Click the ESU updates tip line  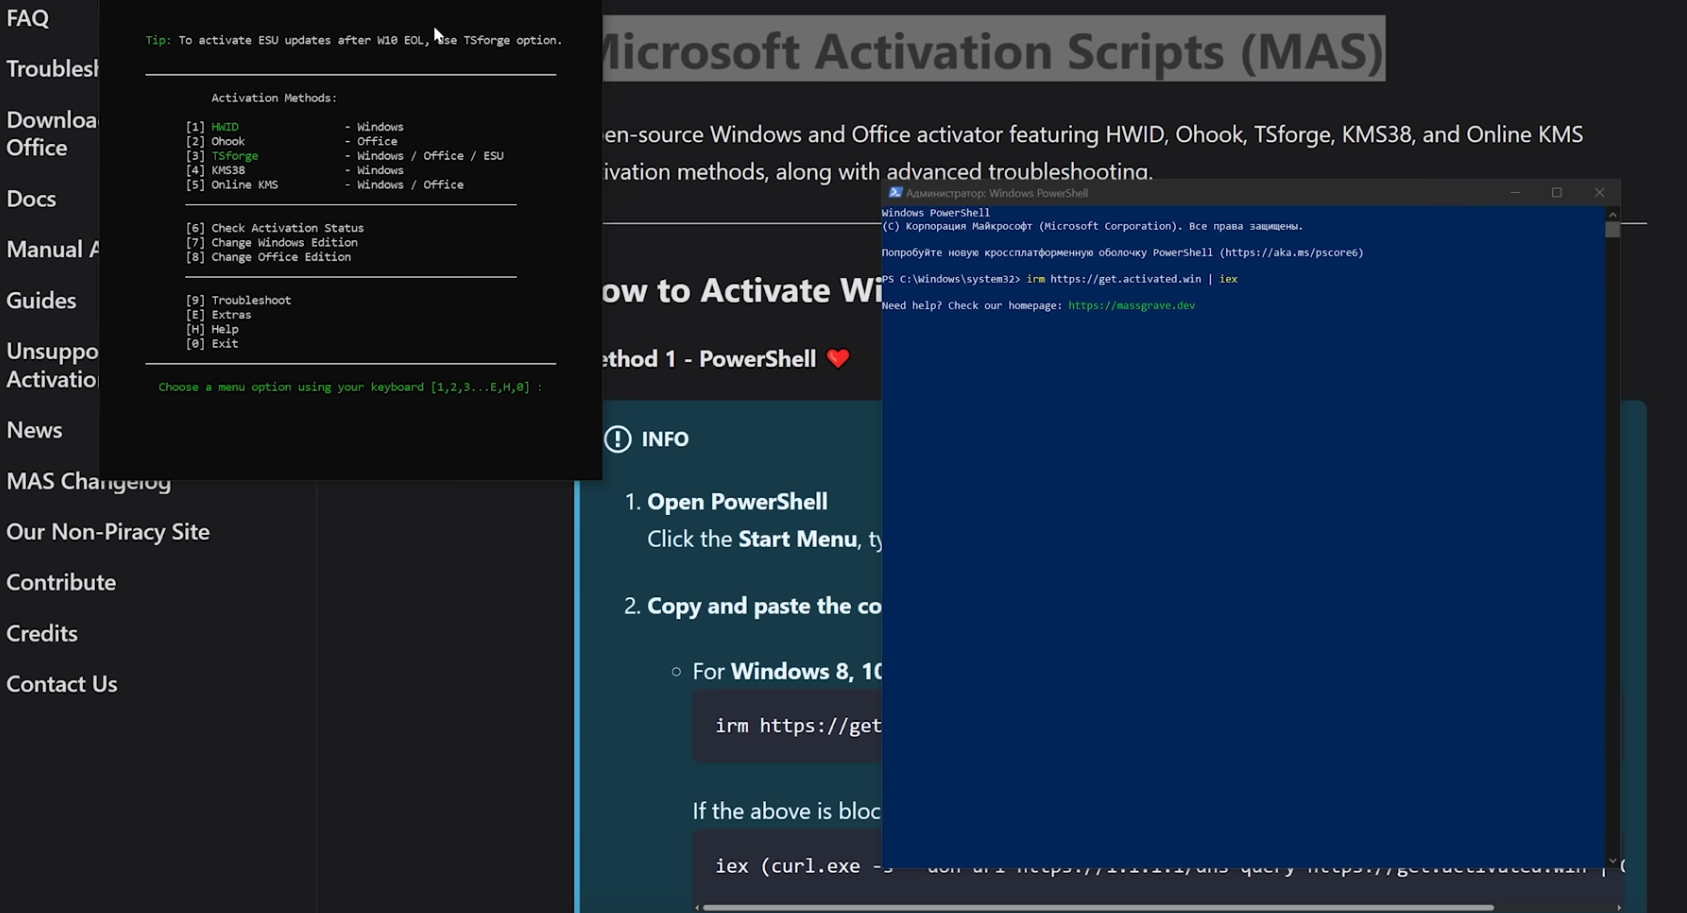(354, 41)
